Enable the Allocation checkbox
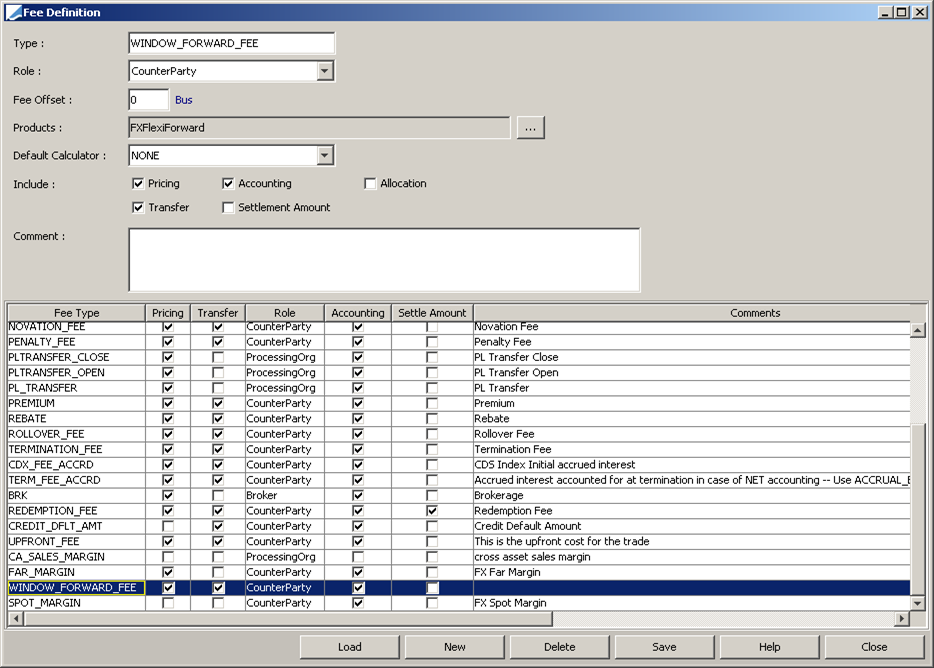 (x=370, y=184)
